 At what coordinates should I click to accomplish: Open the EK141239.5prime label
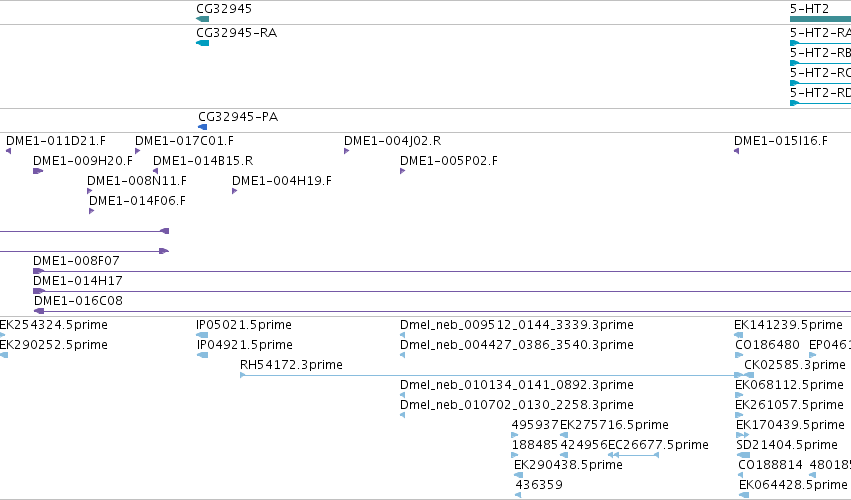[x=789, y=325]
